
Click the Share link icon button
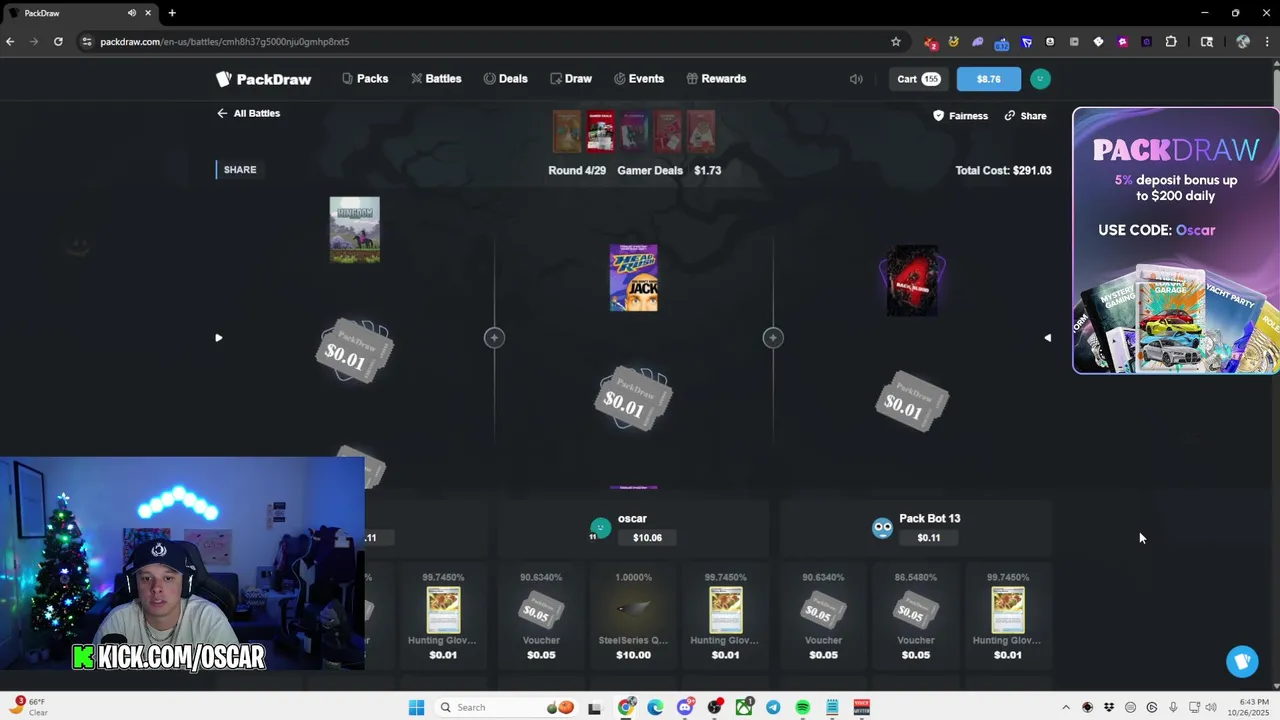pos(1025,116)
